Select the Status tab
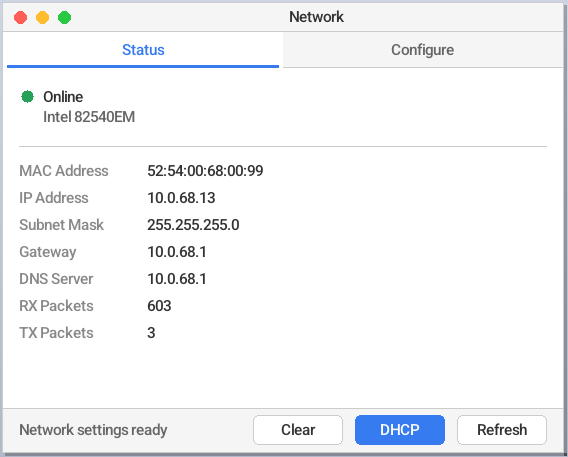This screenshot has height=457, width=568. (x=143, y=50)
